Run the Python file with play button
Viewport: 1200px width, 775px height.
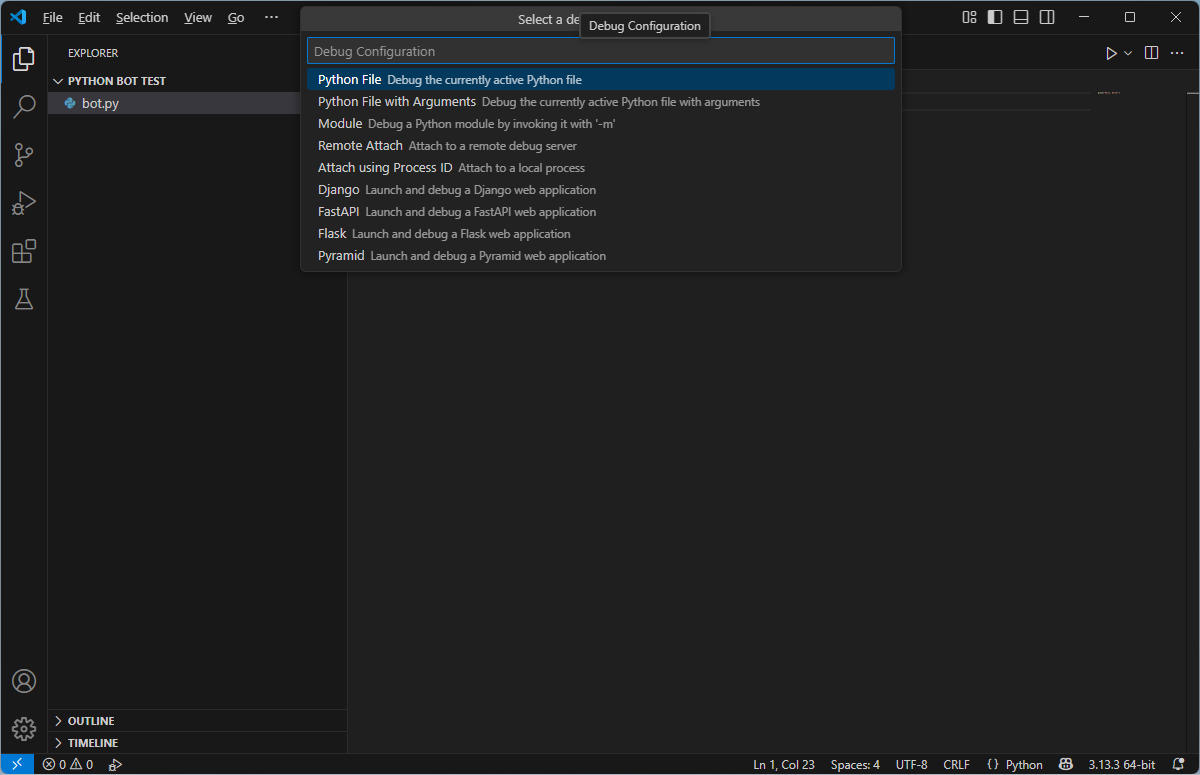click(1111, 53)
